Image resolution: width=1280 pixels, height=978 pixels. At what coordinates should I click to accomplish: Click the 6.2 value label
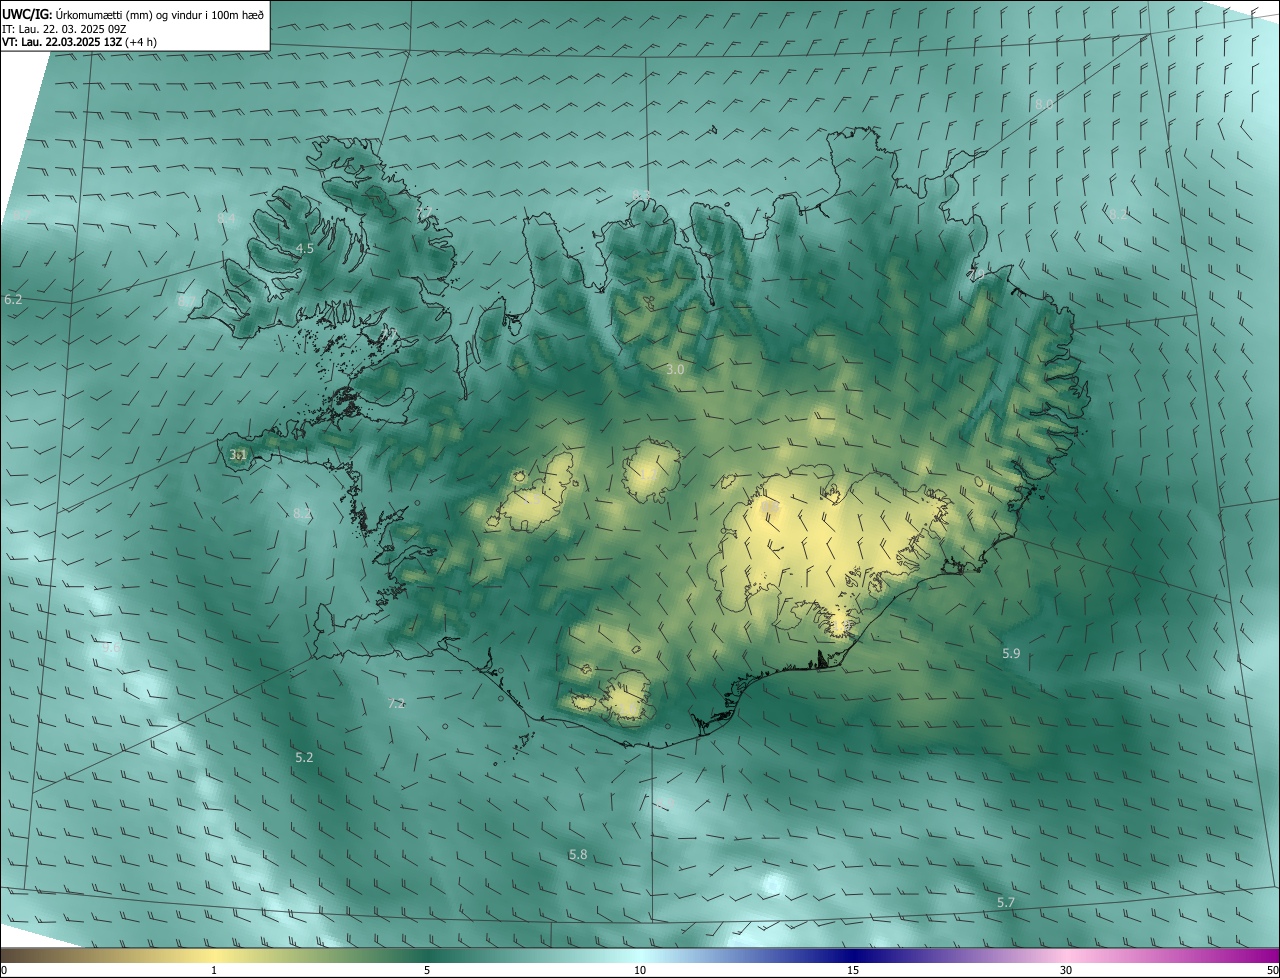13,299
